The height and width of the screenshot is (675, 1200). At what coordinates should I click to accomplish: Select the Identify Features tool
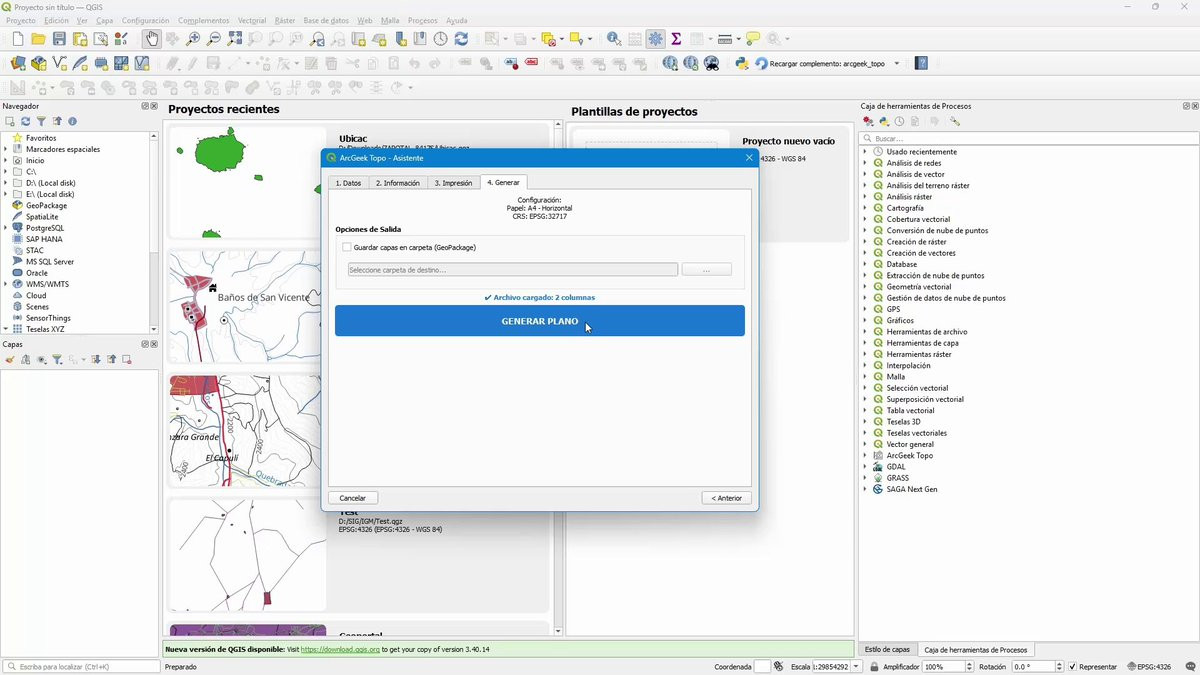click(x=614, y=39)
